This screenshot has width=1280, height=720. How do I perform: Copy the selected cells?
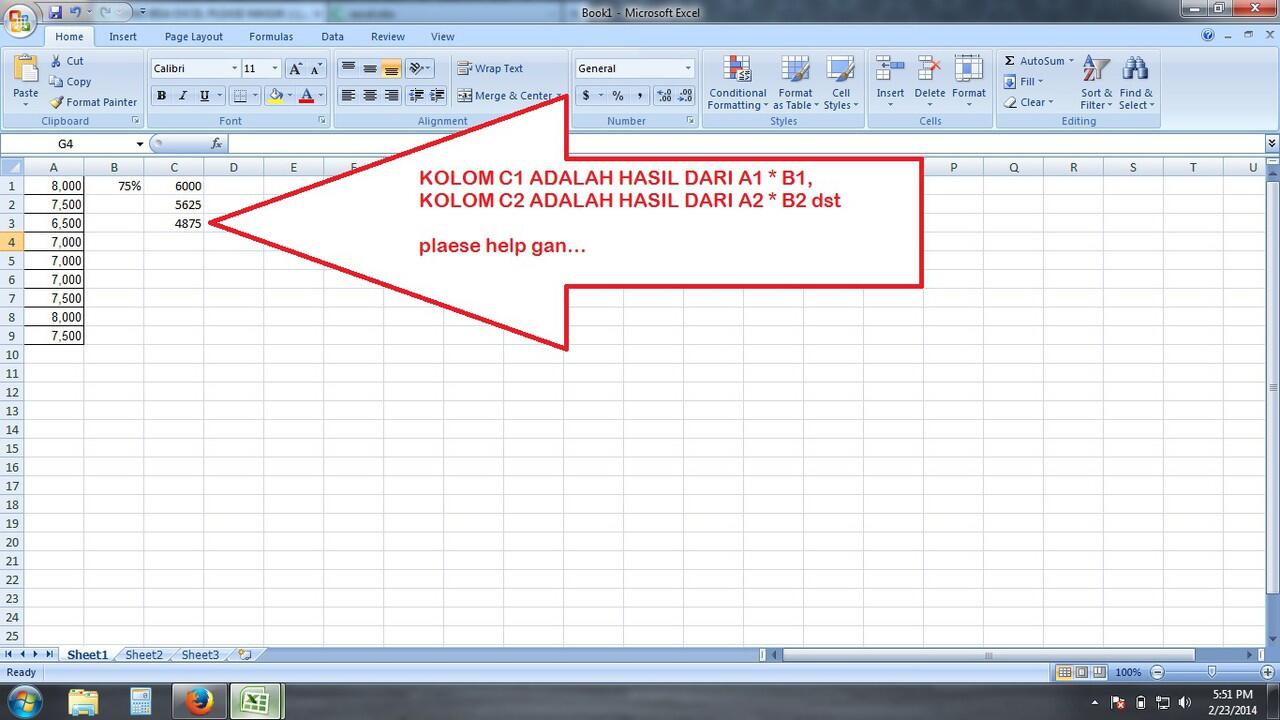click(x=70, y=82)
